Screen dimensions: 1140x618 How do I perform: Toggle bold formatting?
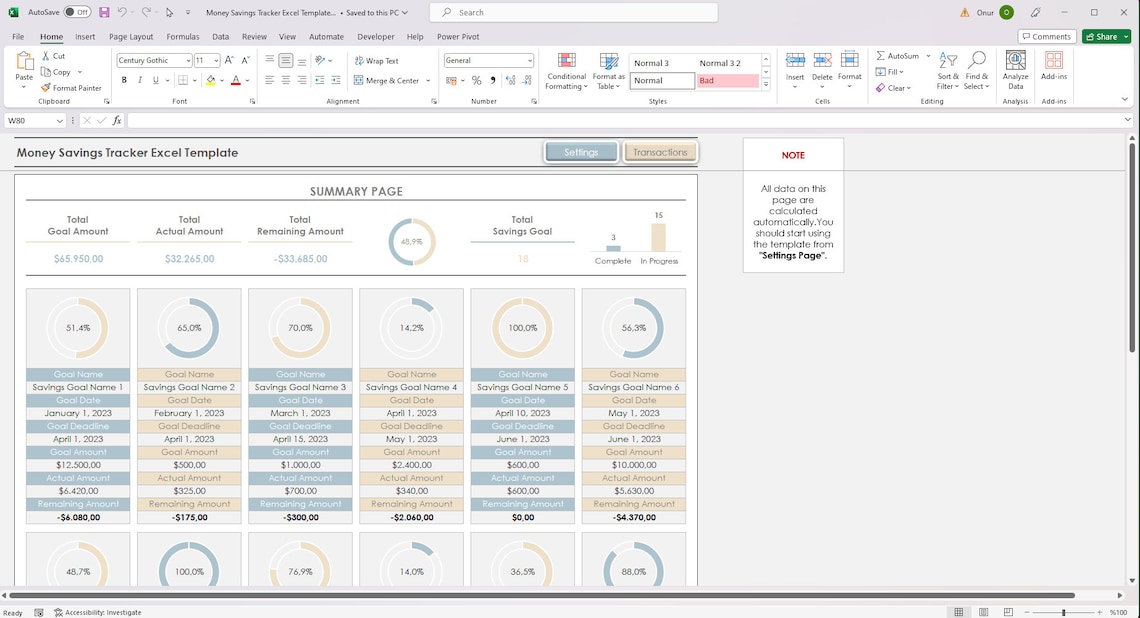(x=124, y=79)
